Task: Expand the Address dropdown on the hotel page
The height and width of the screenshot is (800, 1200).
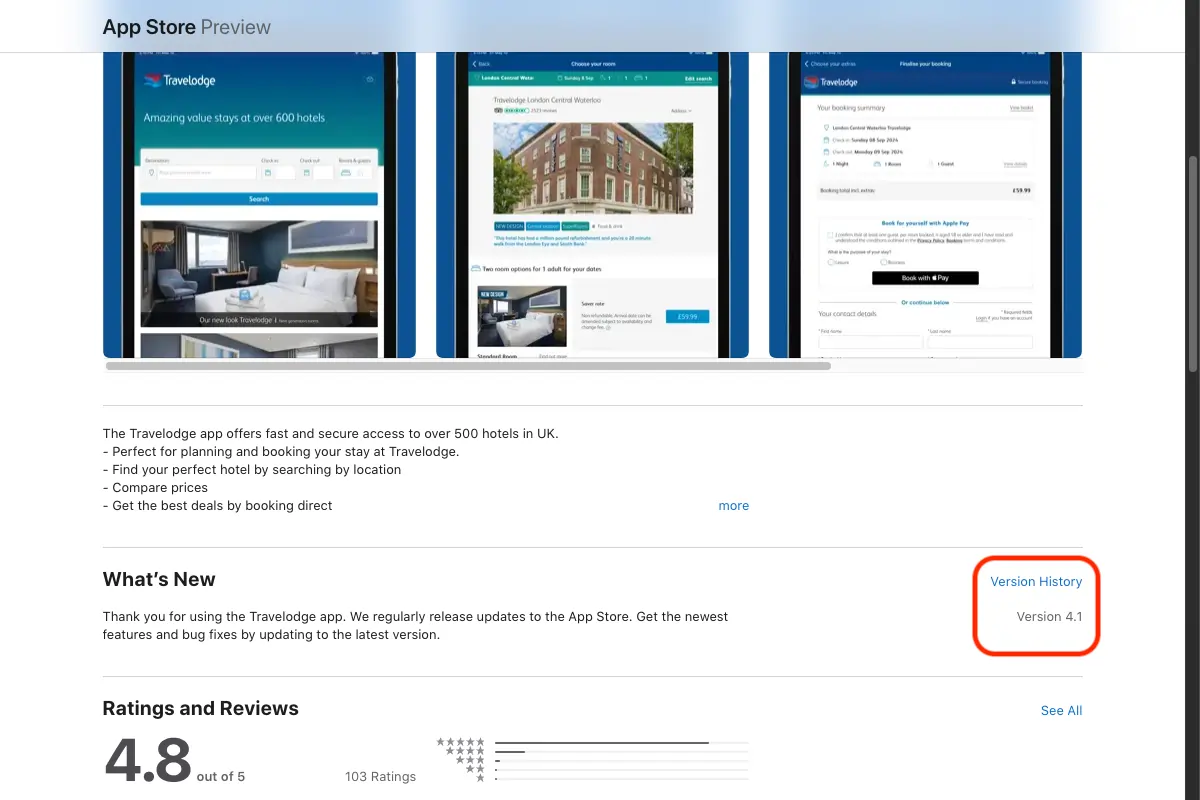Action: (680, 111)
